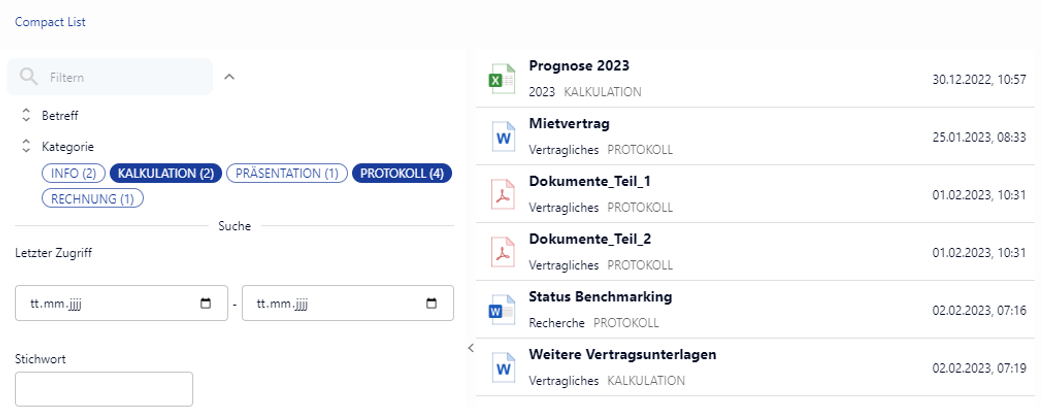Enable the PRÄSENTATION (1) filter chip

click(x=287, y=173)
